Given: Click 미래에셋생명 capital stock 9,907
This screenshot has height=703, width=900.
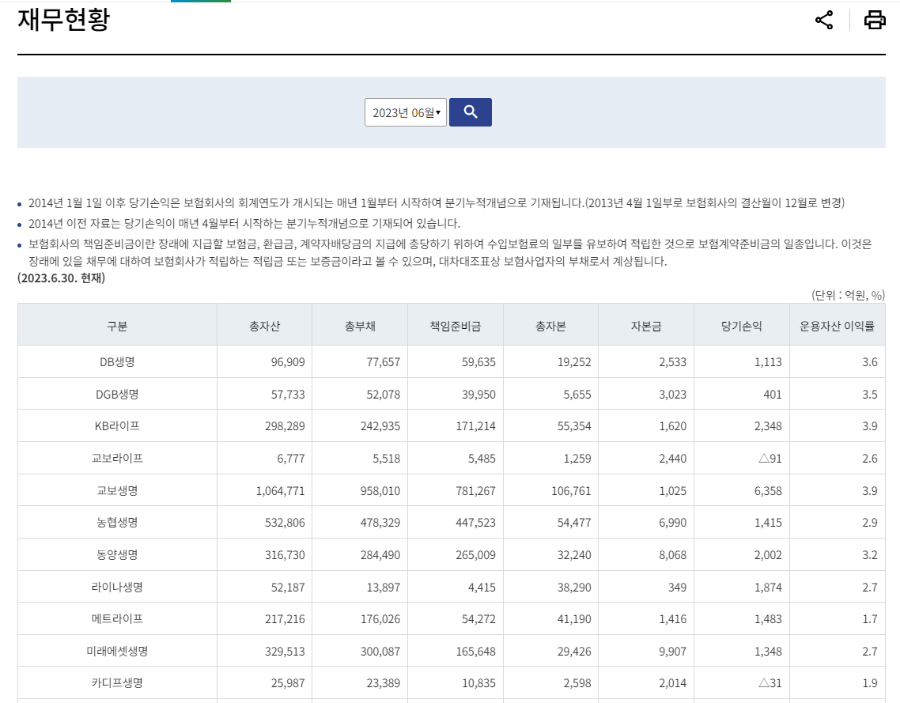Looking at the screenshot, I should pos(673,651).
